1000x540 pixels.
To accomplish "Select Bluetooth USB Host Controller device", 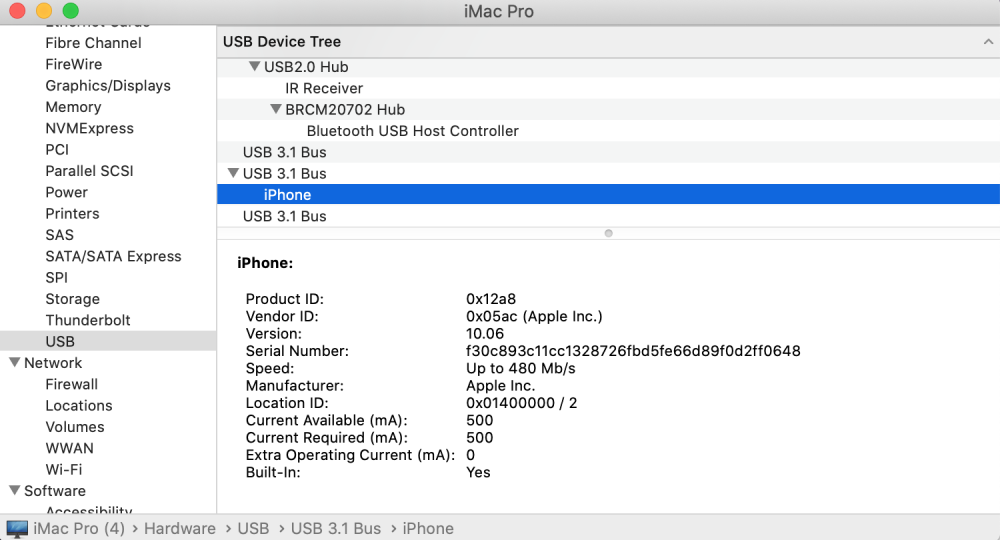I will click(608, 131).
